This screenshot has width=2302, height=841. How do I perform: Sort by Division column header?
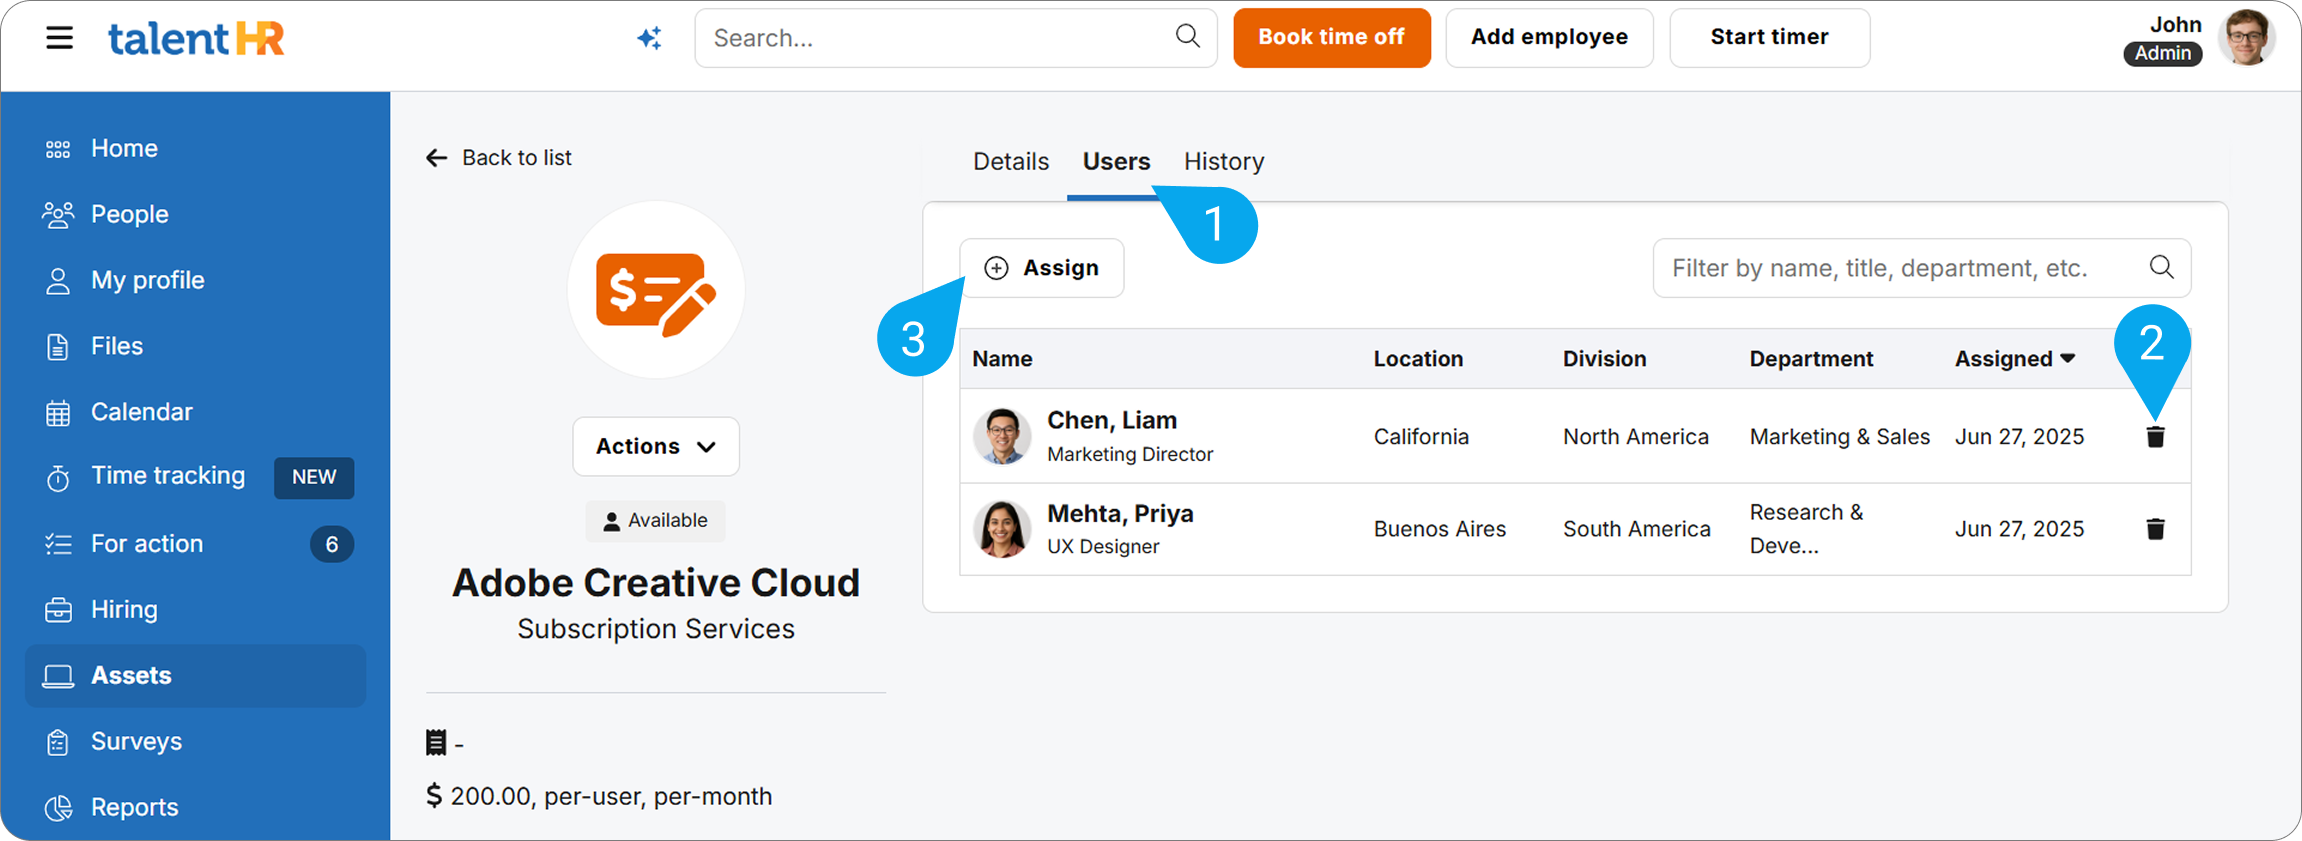click(x=1604, y=359)
